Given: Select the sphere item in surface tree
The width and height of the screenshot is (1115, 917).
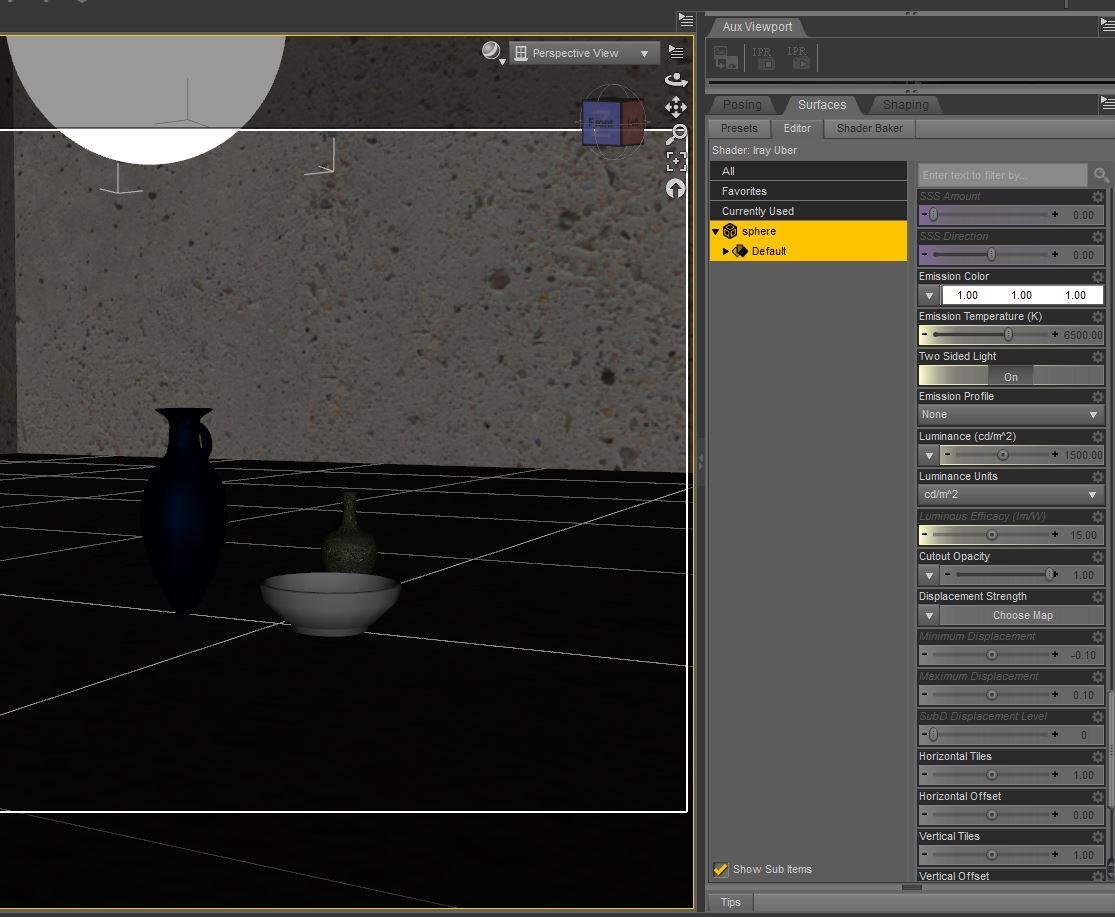Looking at the screenshot, I should click(x=808, y=231).
